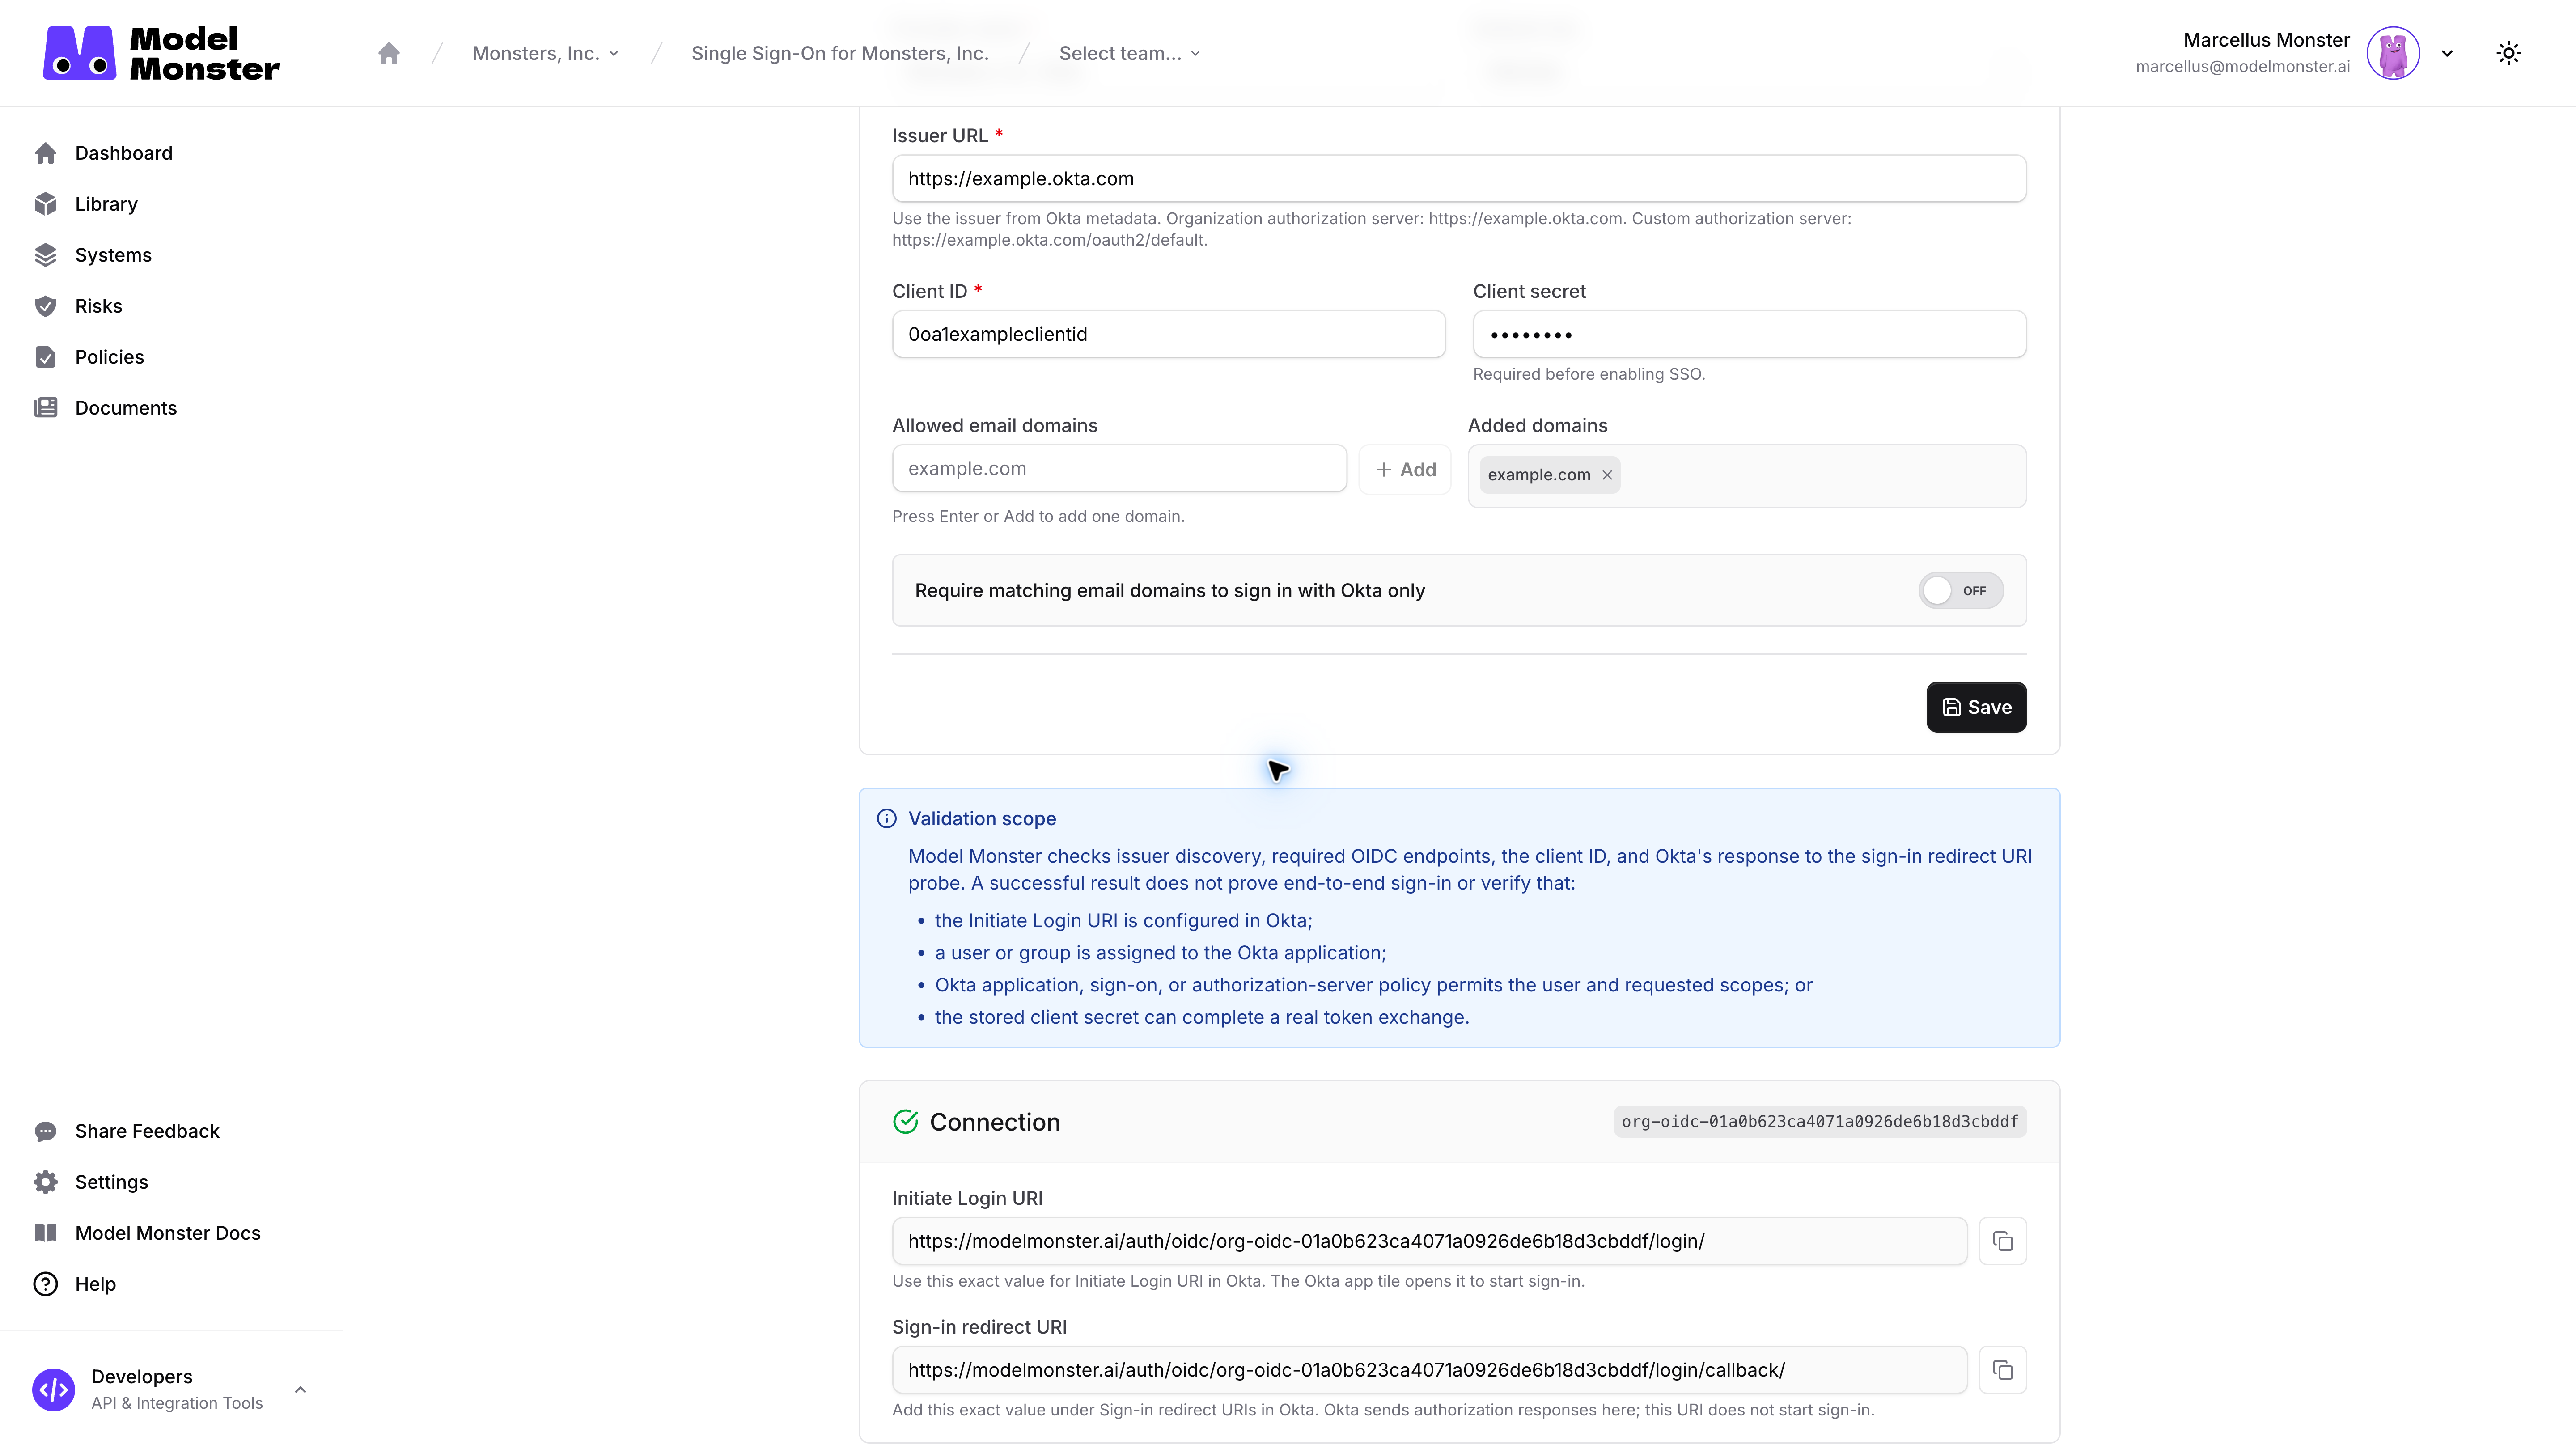Click the Settings gear icon
This screenshot has height=1449, width=2576.
point(45,1182)
